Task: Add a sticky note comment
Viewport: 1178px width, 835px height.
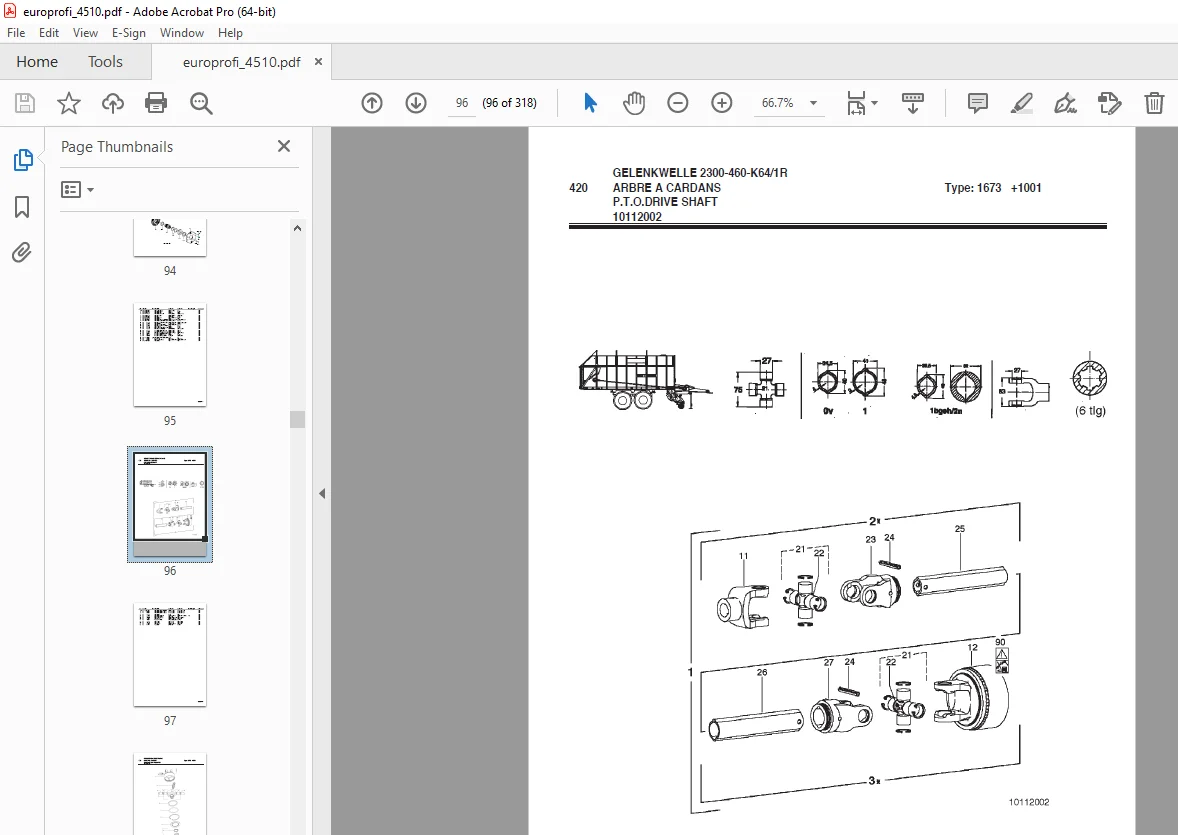Action: click(977, 103)
